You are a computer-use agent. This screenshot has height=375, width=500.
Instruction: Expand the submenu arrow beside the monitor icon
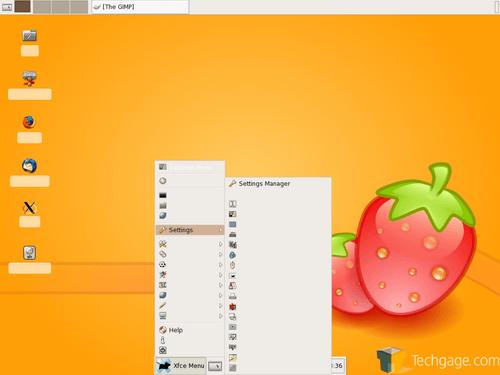point(220,316)
